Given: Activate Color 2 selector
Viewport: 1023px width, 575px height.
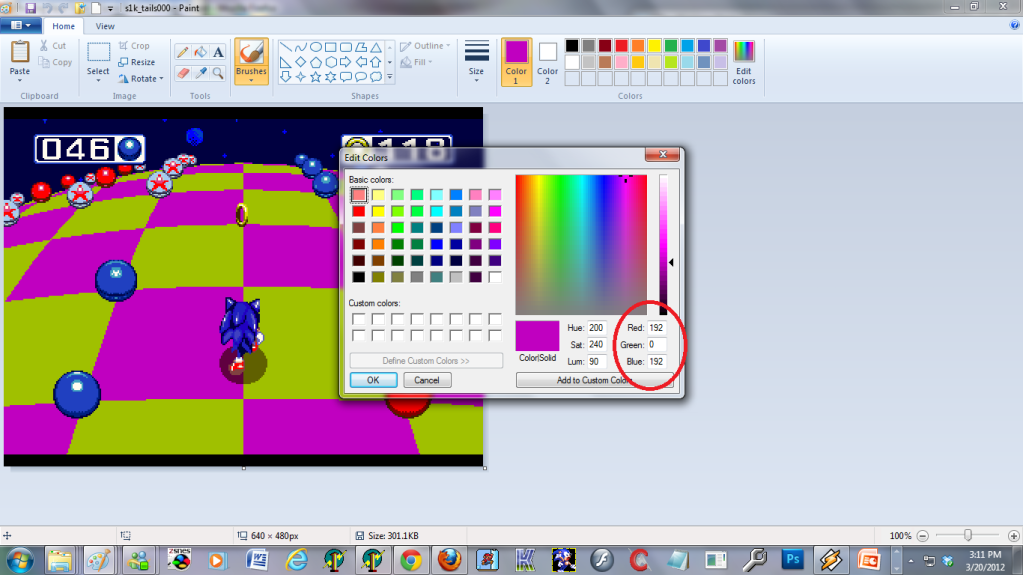Looking at the screenshot, I should click(x=547, y=62).
